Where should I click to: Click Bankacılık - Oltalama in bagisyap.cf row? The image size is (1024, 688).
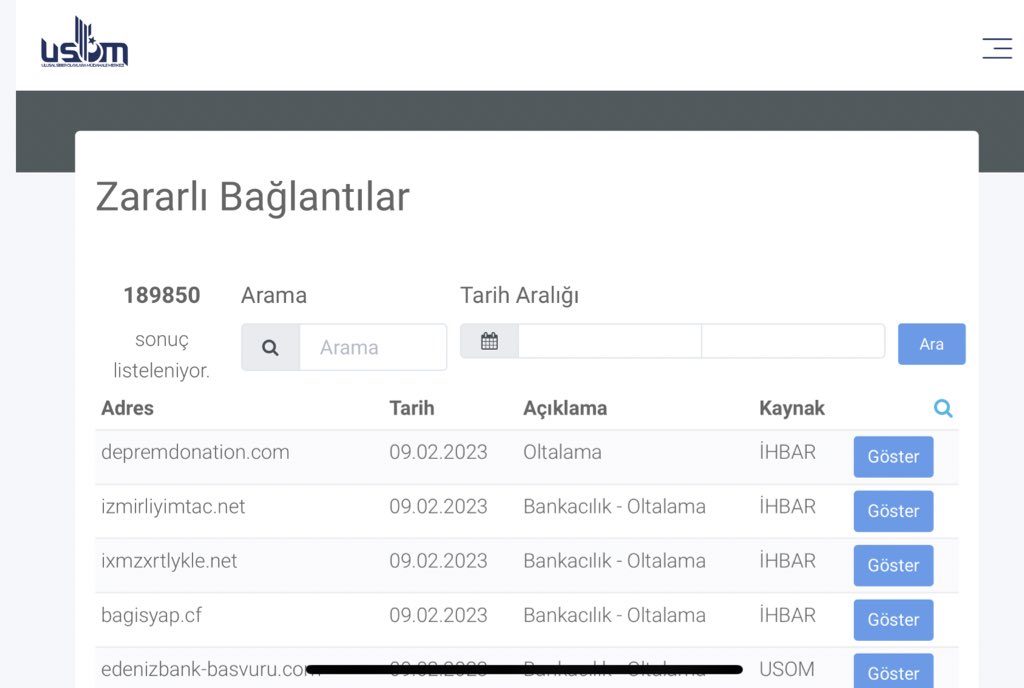point(614,615)
